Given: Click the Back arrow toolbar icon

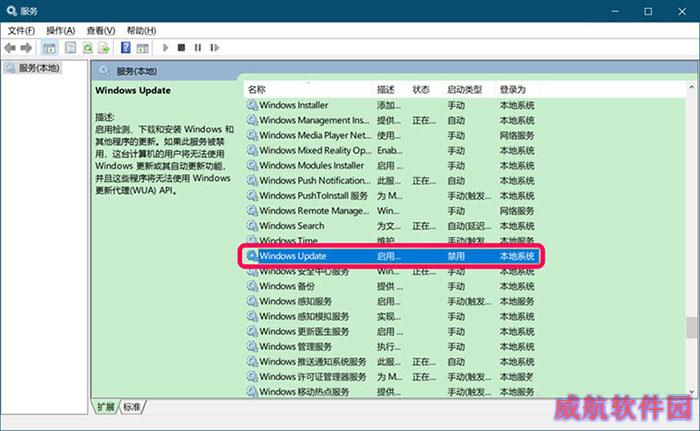Looking at the screenshot, I should (x=10, y=48).
